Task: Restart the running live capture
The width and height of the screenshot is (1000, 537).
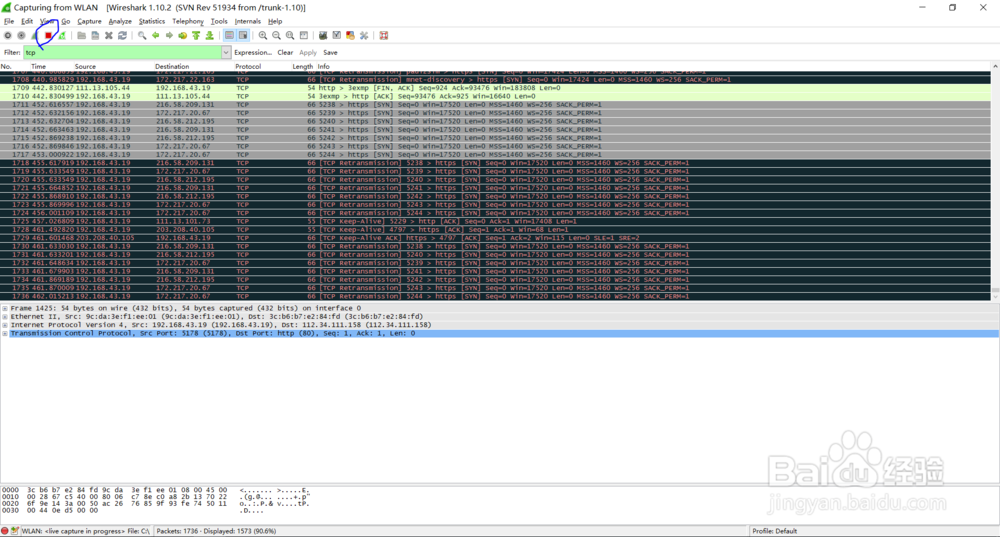Action: 62,36
